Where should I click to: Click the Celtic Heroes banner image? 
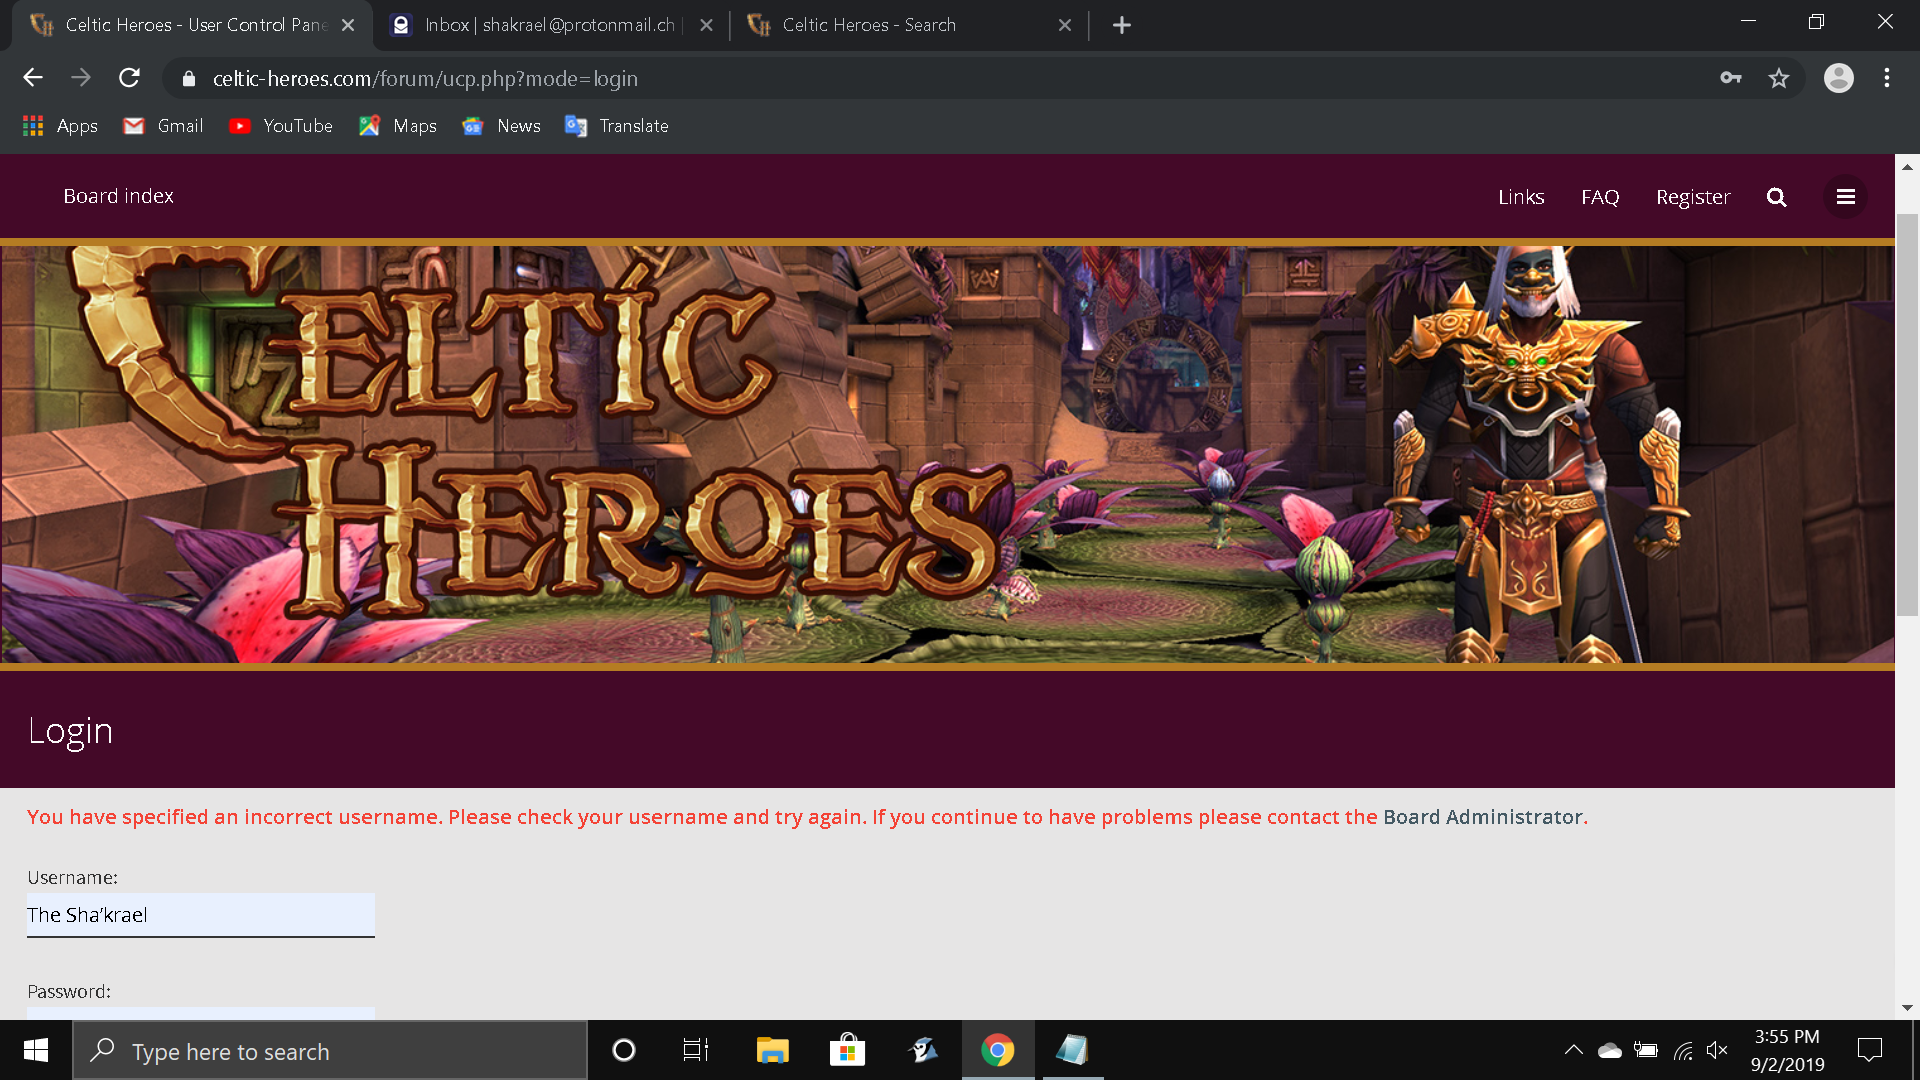tap(947, 454)
